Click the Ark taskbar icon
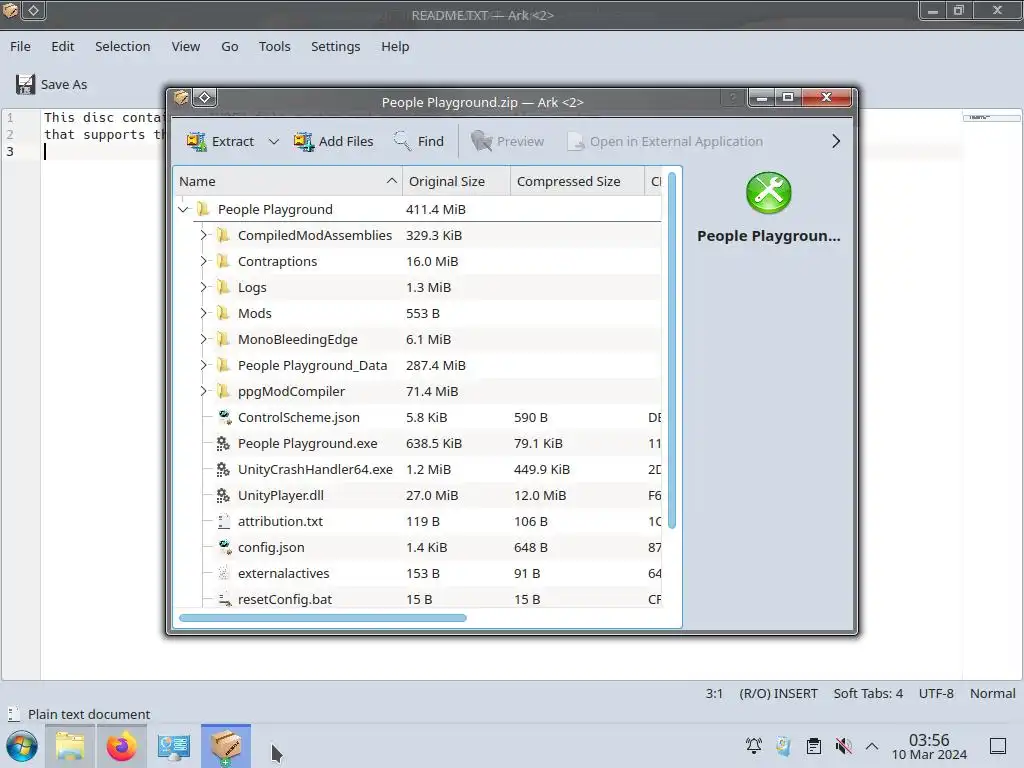Image resolution: width=1024 pixels, height=768 pixels. [x=226, y=746]
